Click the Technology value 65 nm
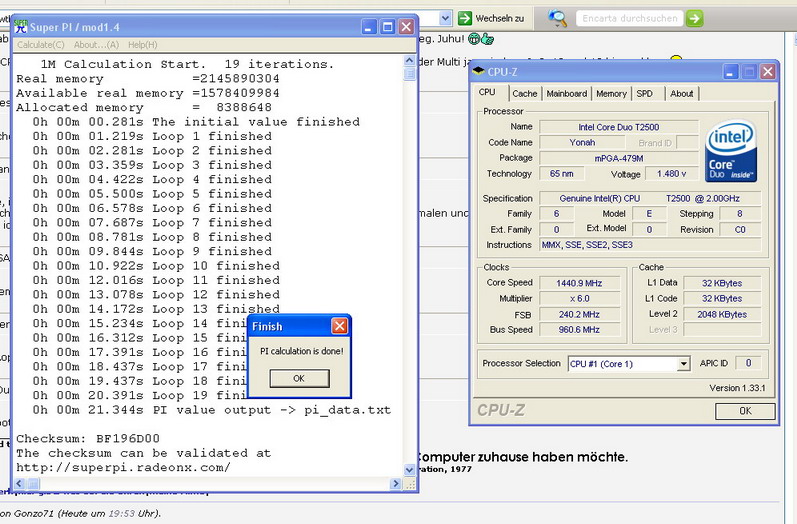Image resolution: width=797 pixels, height=524 pixels. coord(562,173)
